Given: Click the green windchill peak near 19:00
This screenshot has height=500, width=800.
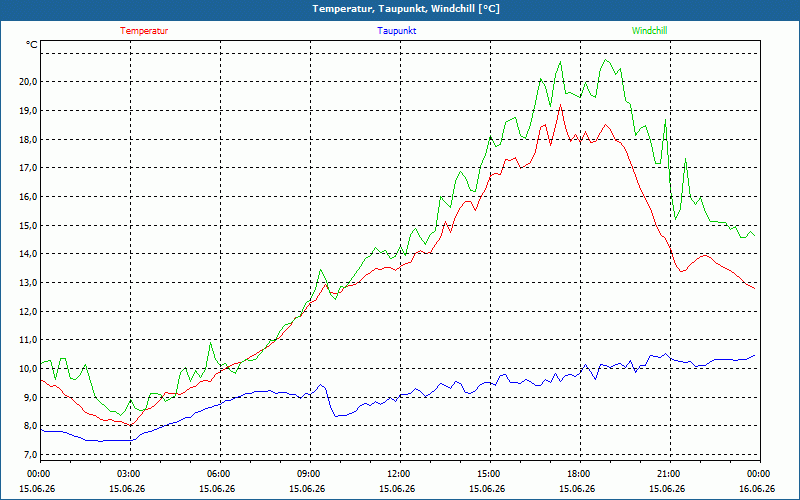Looking at the screenshot, I should [x=606, y=60].
